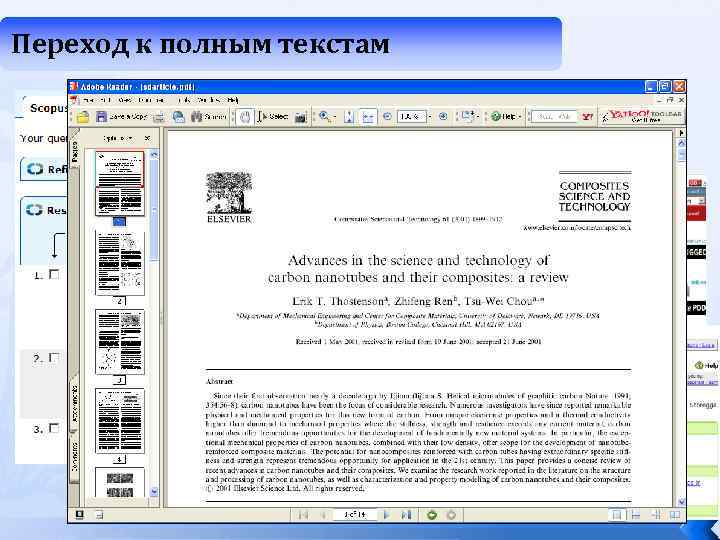Go to previous page button
Image resolution: width=720 pixels, height=540 pixels.
point(322,515)
